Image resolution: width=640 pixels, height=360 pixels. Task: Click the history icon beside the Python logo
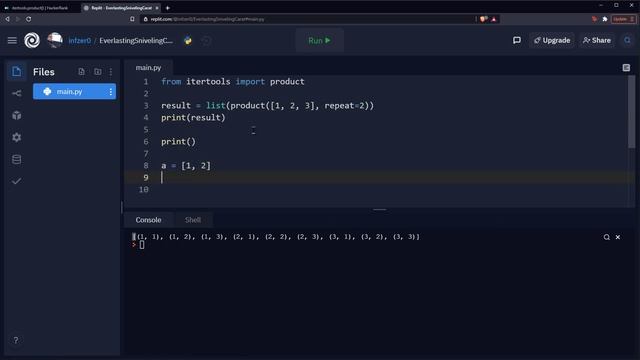point(207,40)
